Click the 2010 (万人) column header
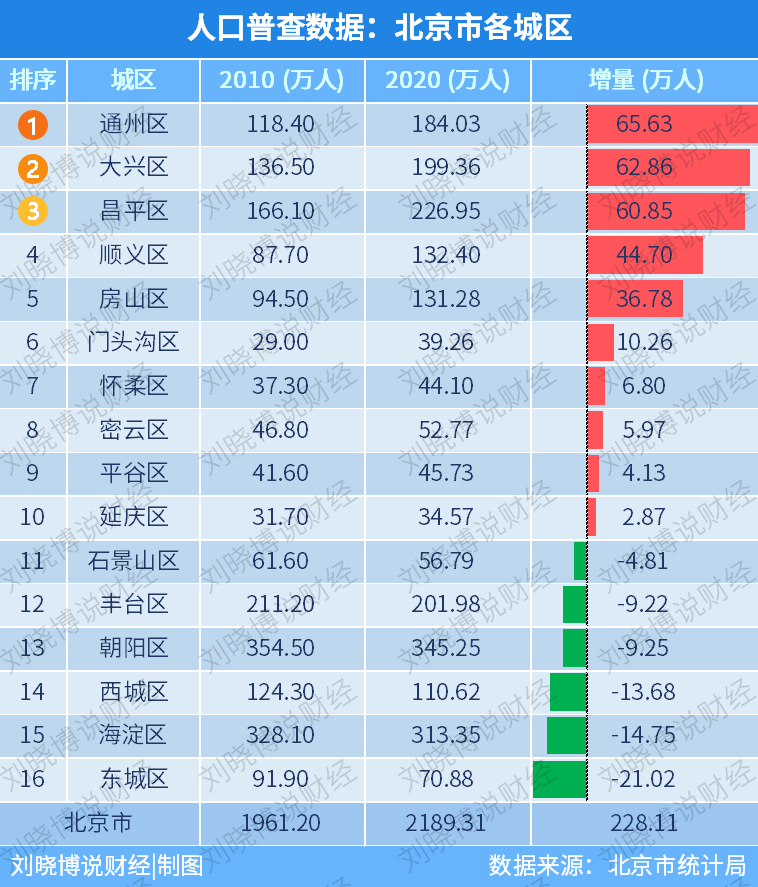Screen dimensions: 758x887 [x=282, y=80]
